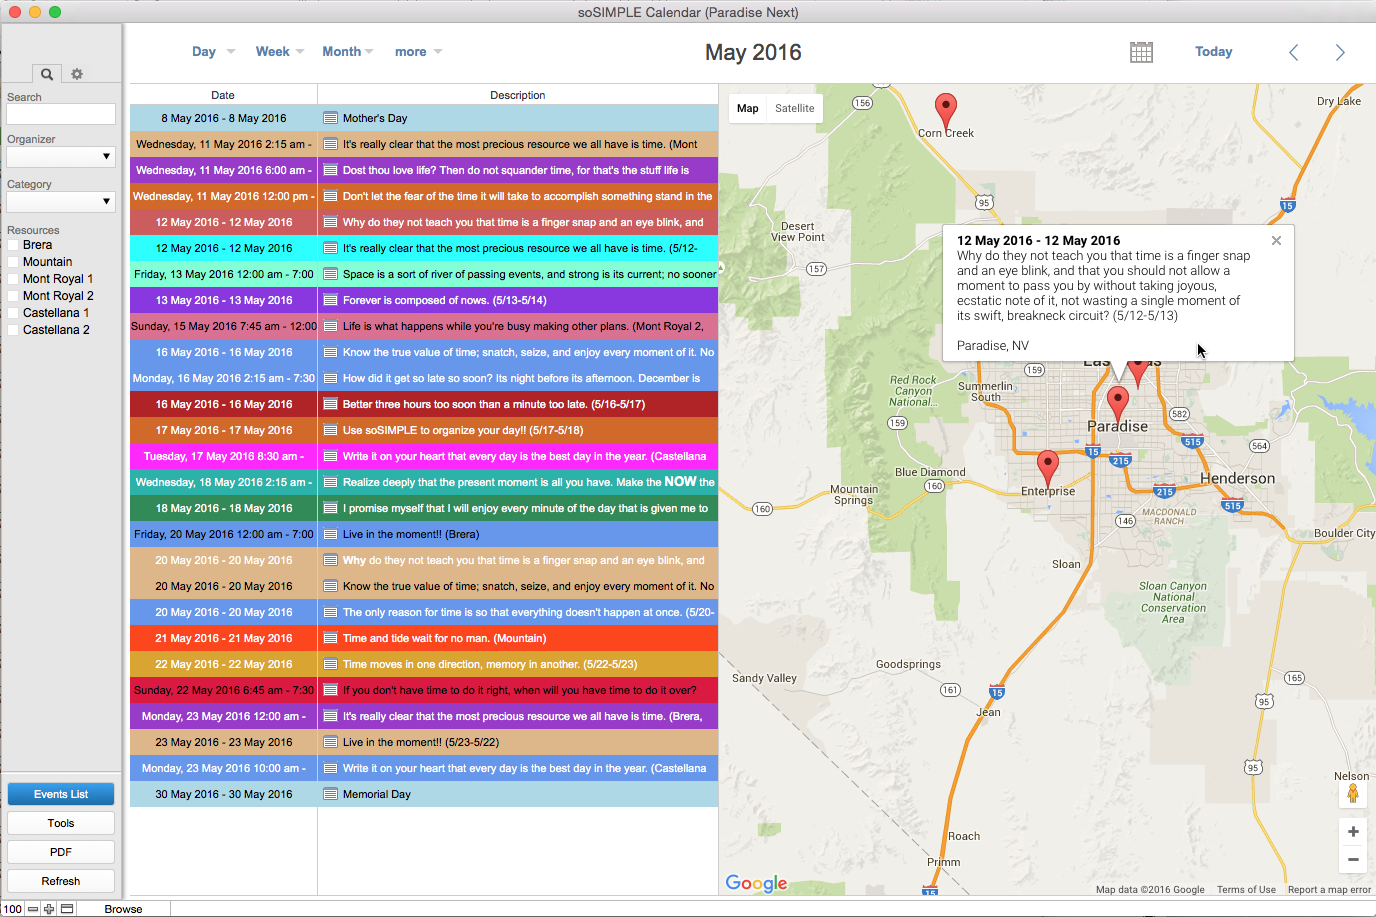This screenshot has width=1376, height=917.
Task: Toggle the Mont Royal 1 checkbox
Action: pos(13,279)
